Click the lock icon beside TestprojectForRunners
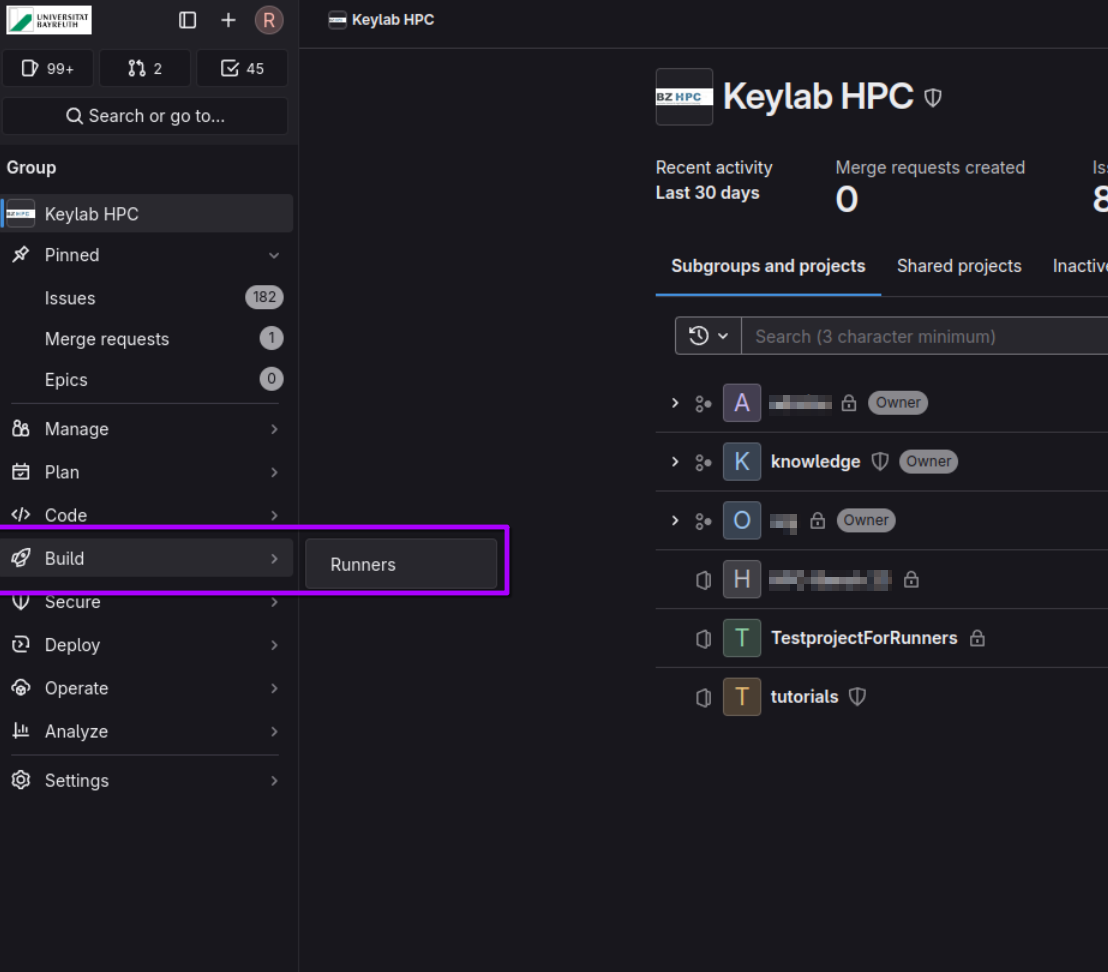The height and width of the screenshot is (972, 1108). [977, 638]
